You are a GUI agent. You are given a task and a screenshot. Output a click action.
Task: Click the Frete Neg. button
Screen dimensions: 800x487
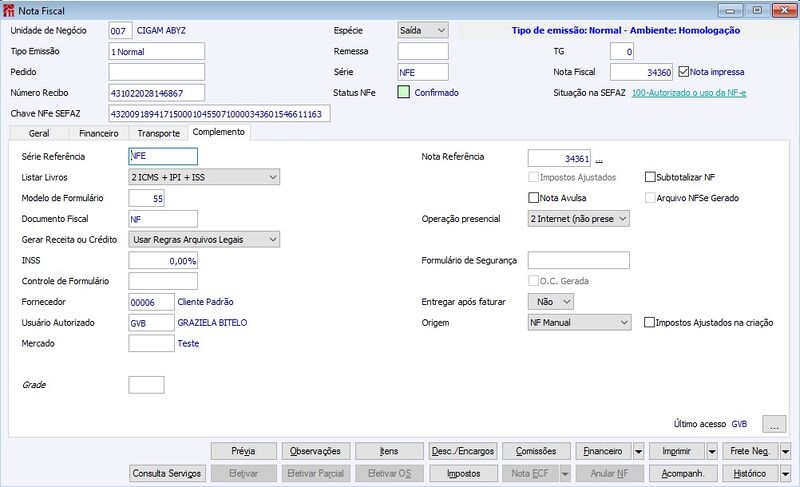click(750, 451)
